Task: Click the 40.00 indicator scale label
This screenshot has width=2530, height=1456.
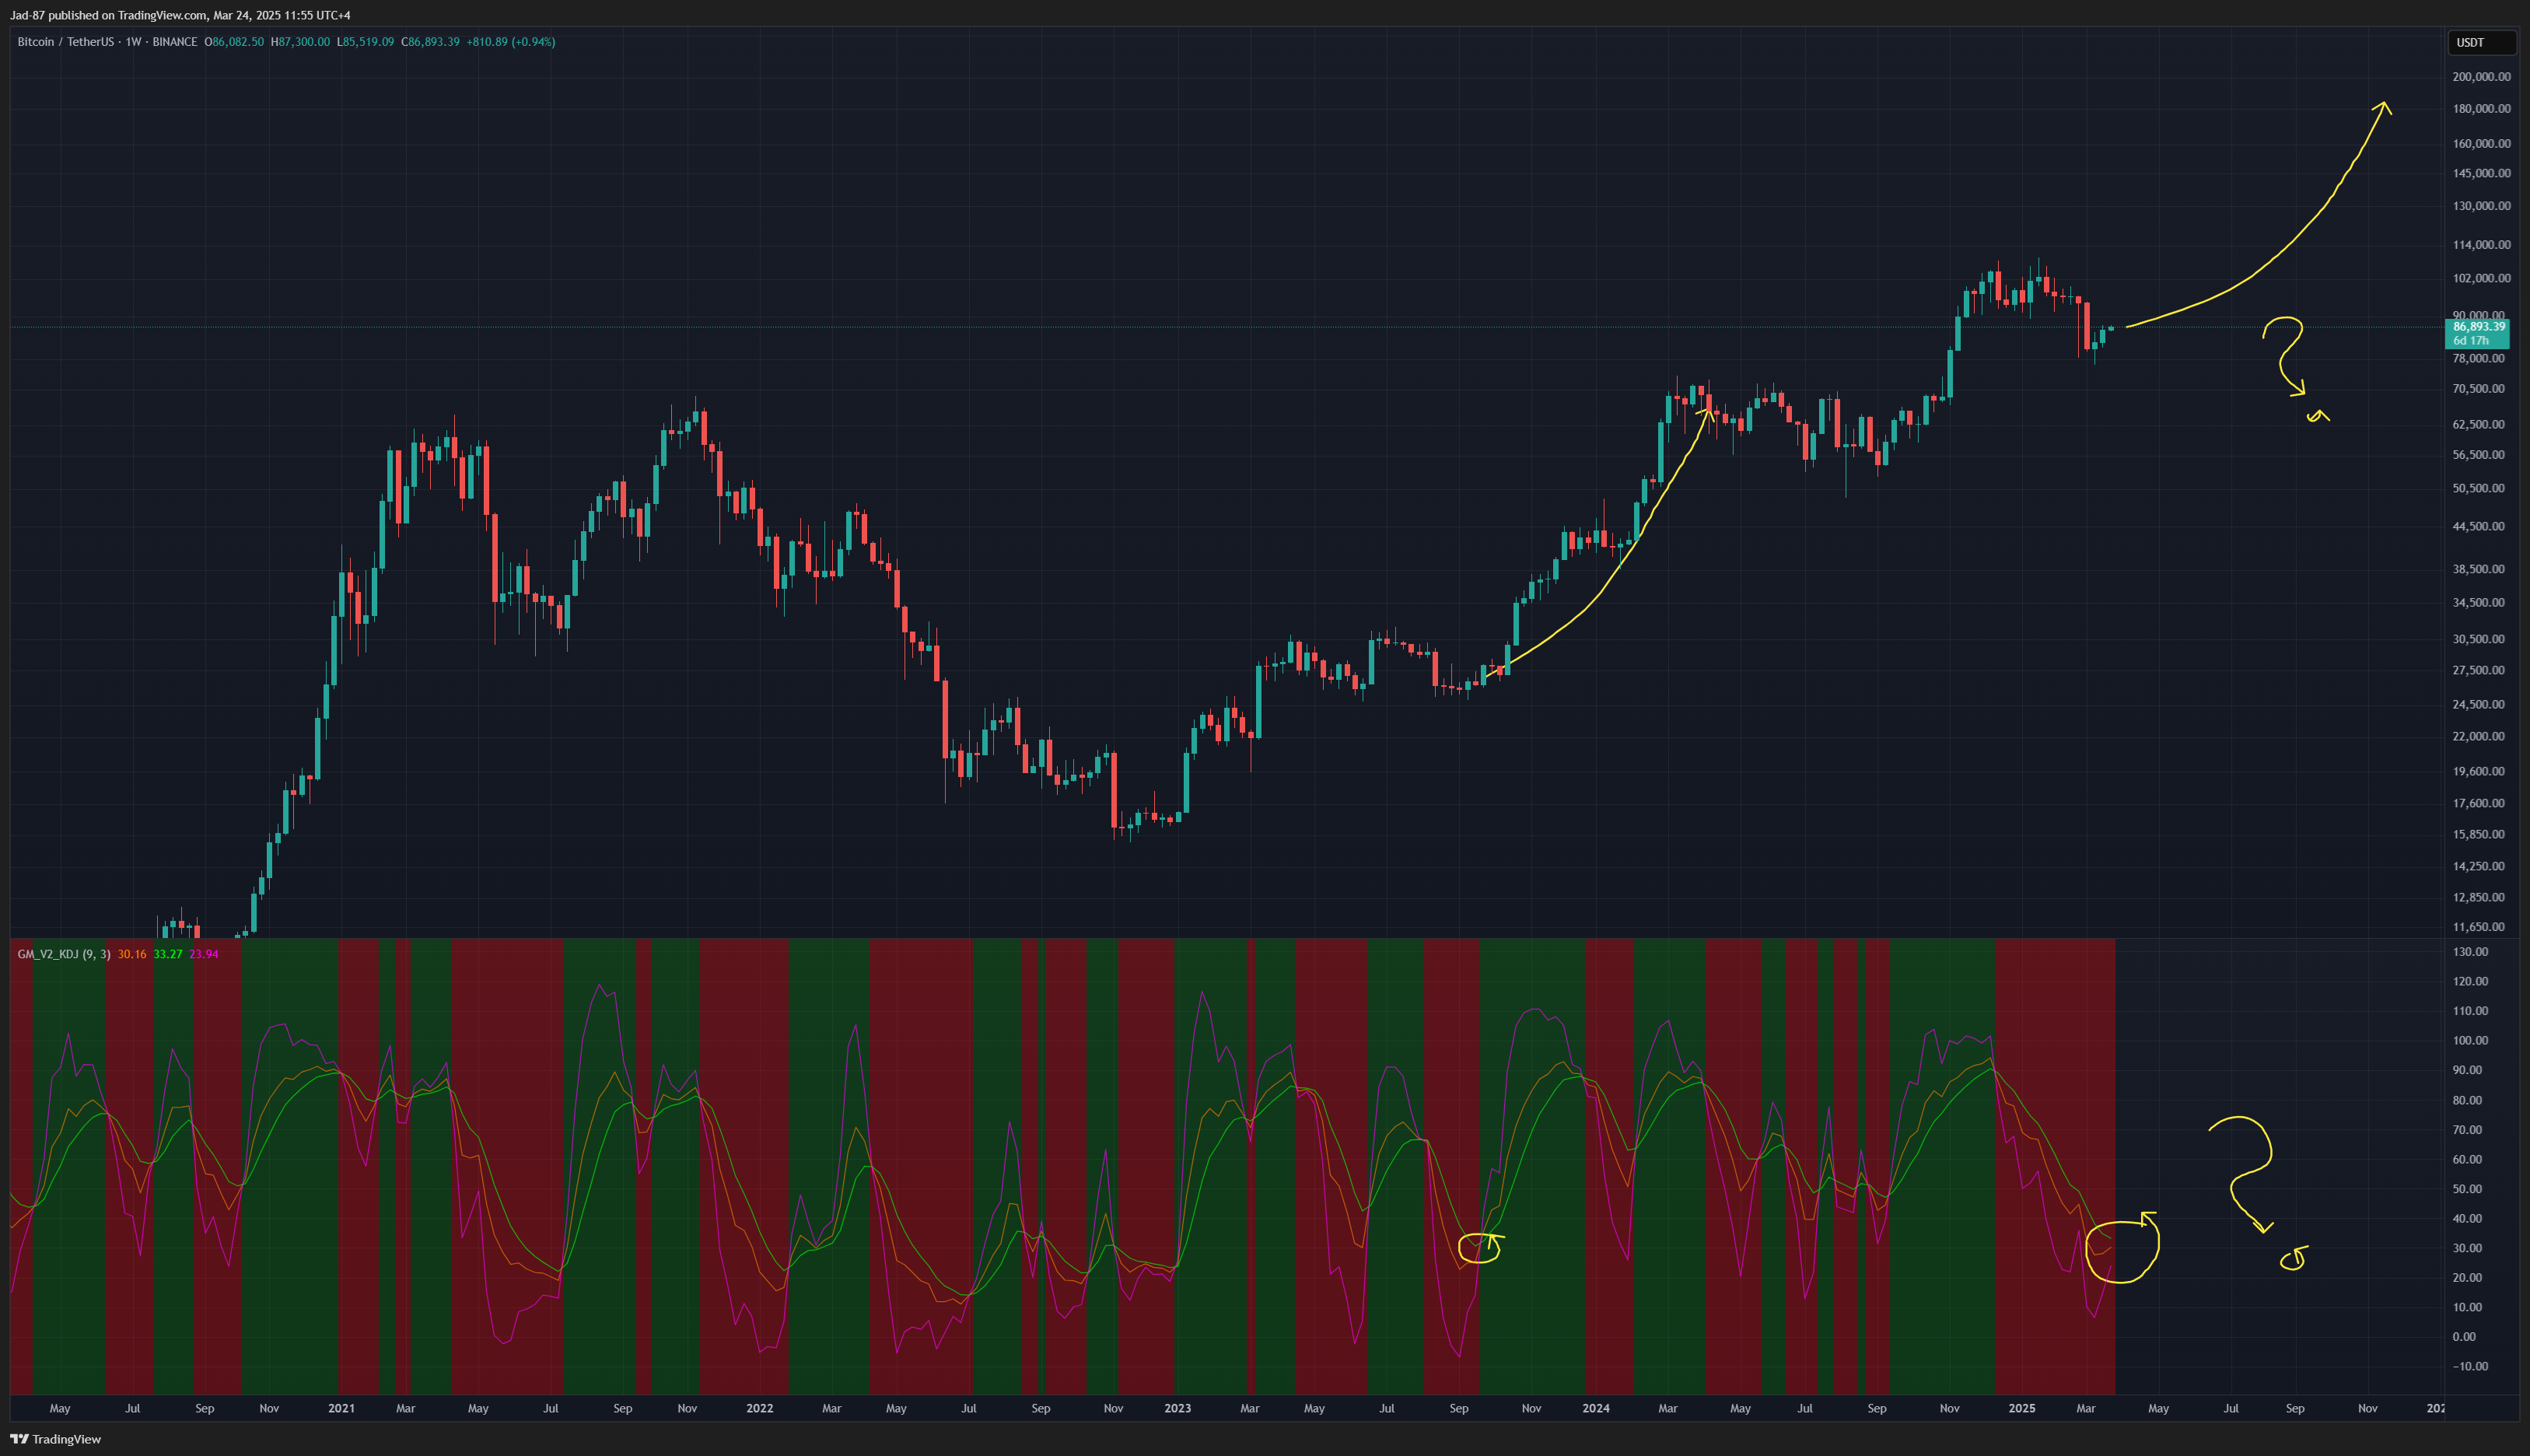Action: point(2467,1219)
